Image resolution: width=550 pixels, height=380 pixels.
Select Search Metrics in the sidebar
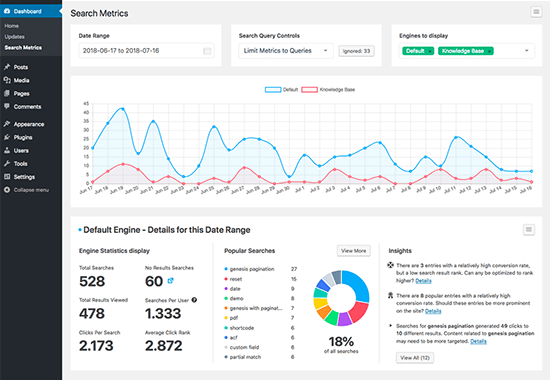[x=23, y=48]
